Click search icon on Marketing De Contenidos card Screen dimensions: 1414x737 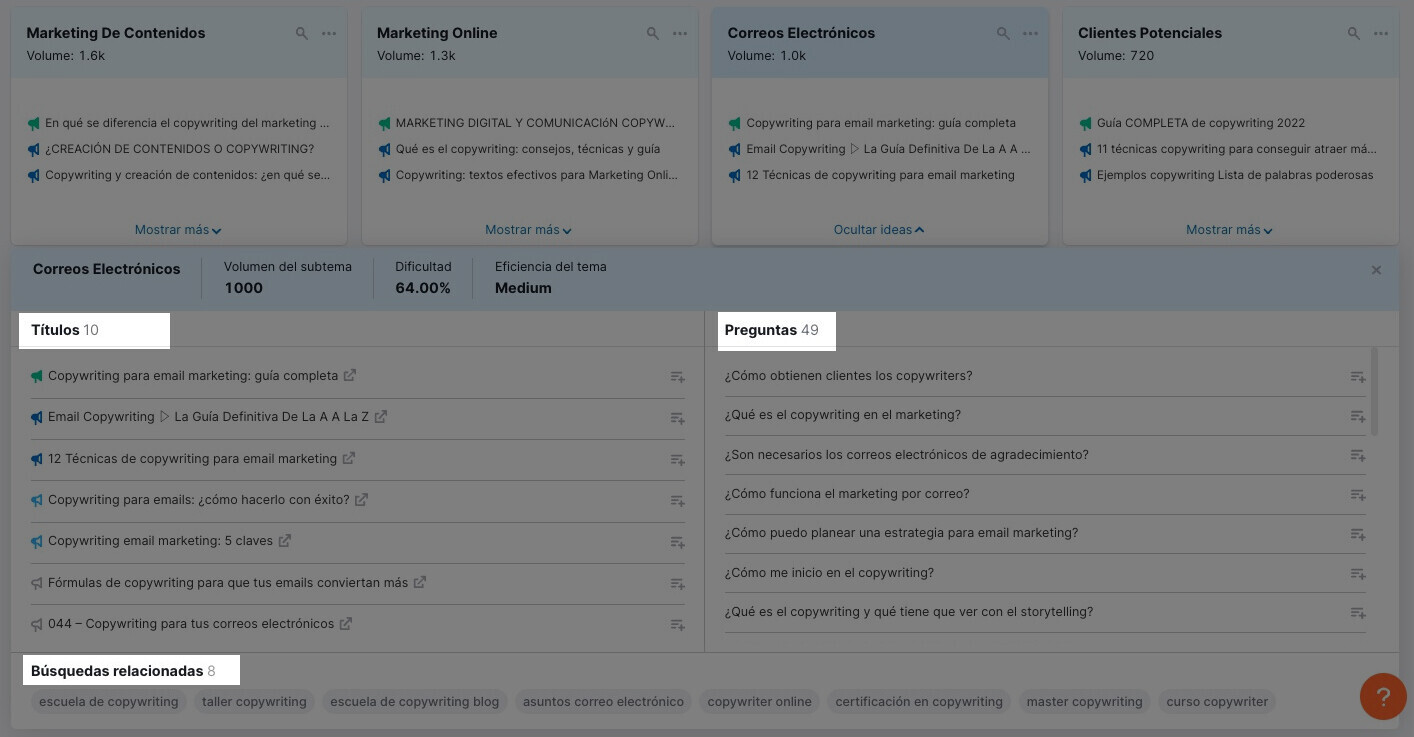click(x=302, y=34)
